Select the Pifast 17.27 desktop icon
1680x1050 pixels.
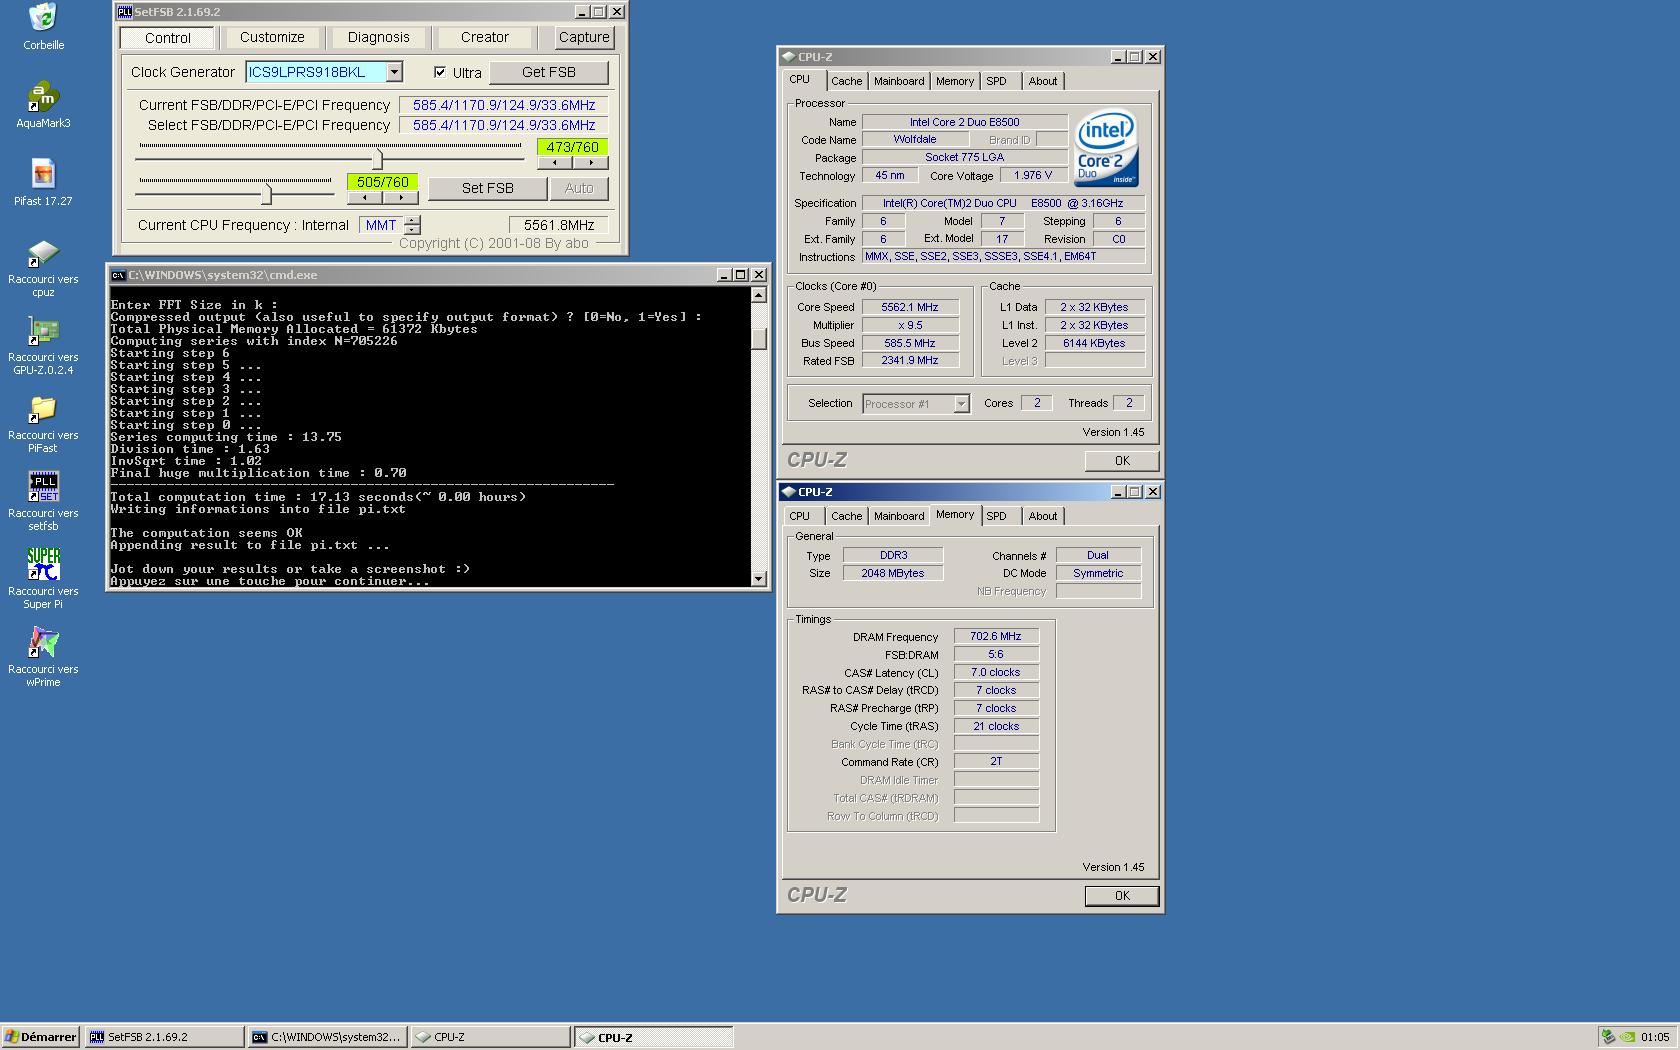[x=43, y=174]
